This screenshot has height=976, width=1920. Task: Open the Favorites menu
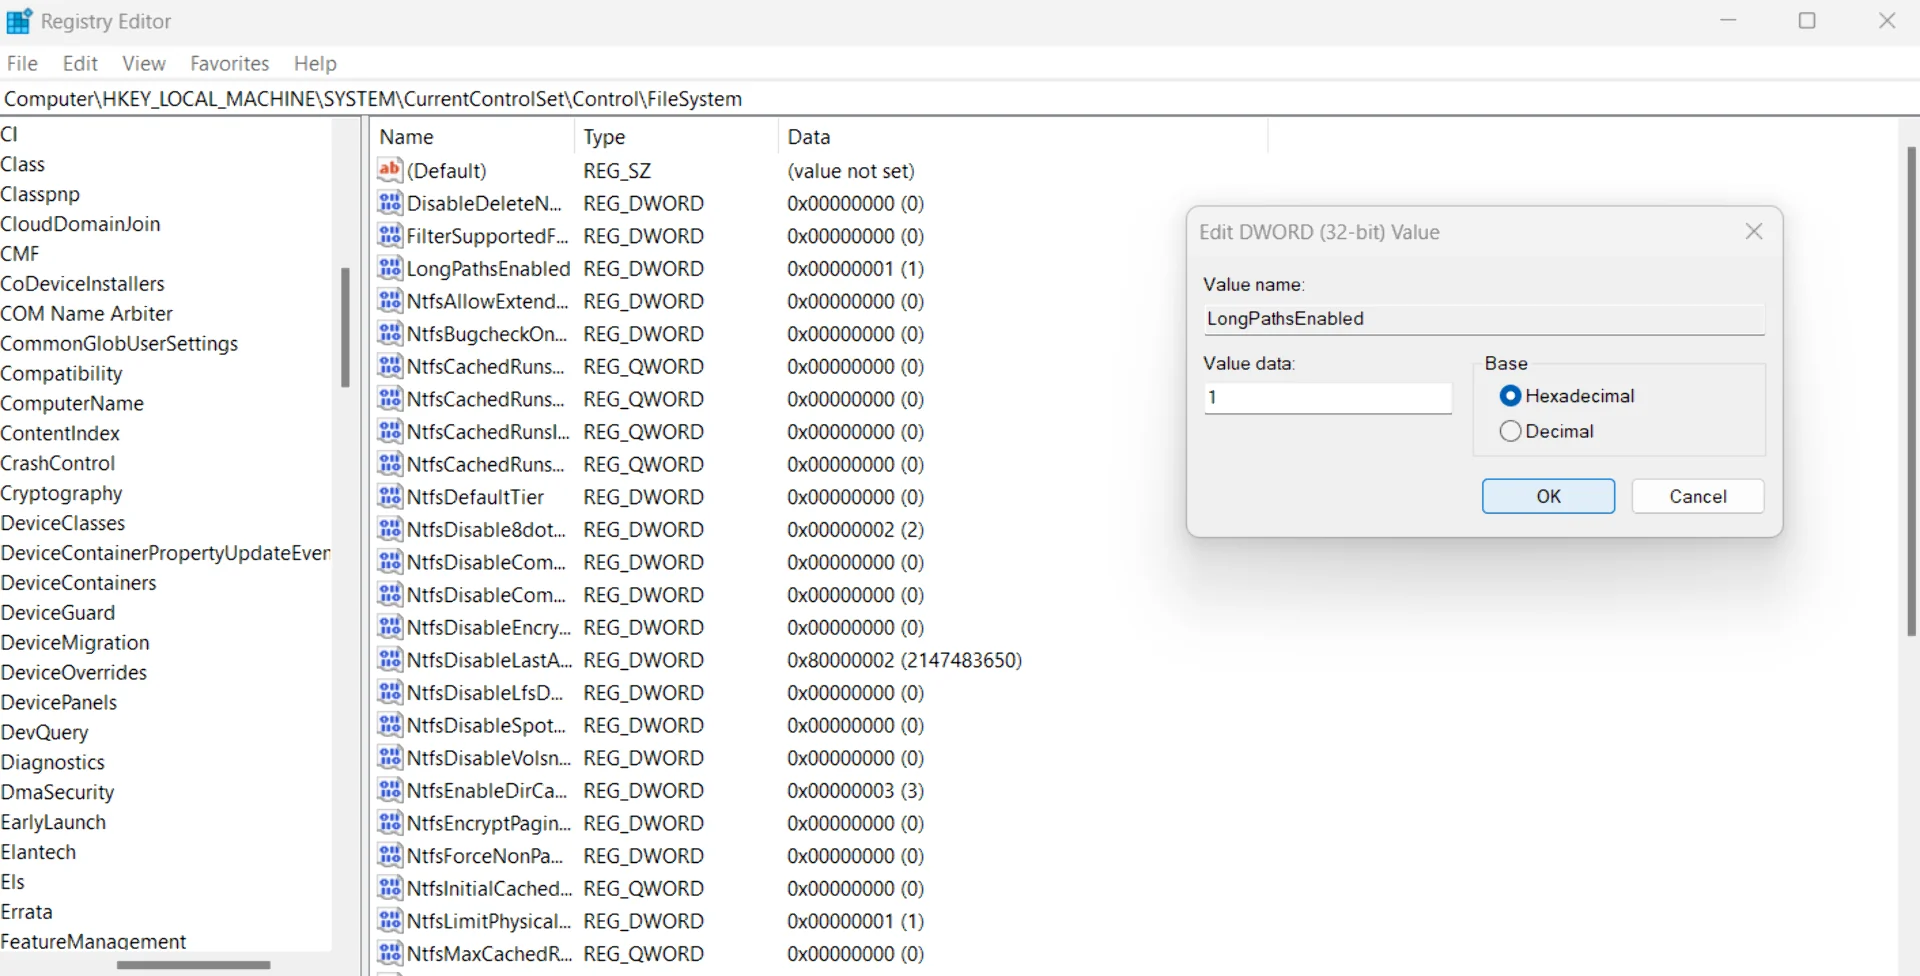229,64
